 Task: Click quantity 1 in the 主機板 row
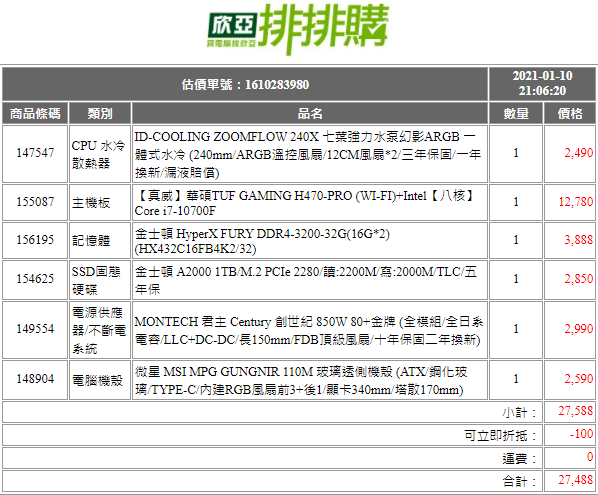coord(516,202)
